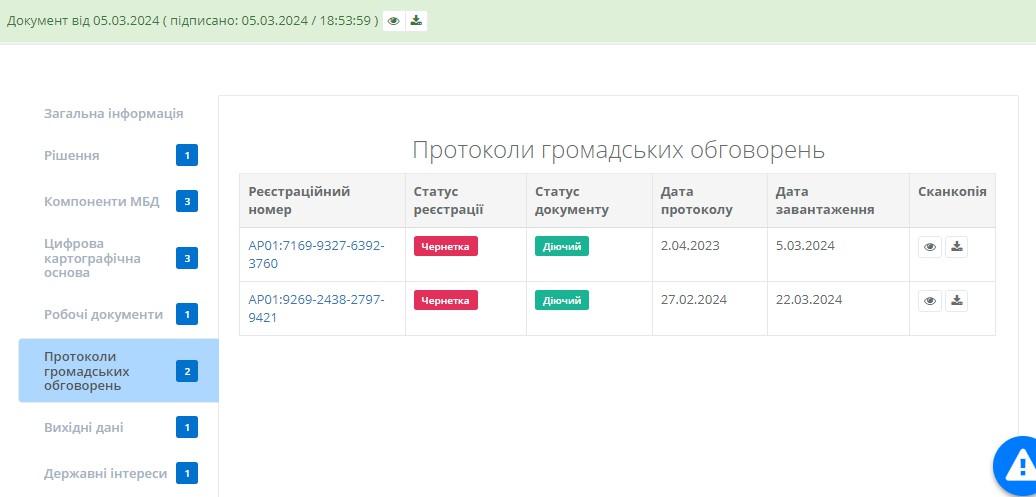
Task: Download scan of protocol AP01:7169-9327-6392-3760
Action: 956,247
